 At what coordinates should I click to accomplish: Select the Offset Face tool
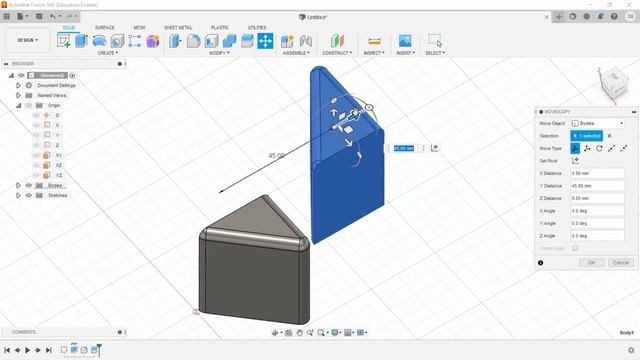tap(247, 41)
